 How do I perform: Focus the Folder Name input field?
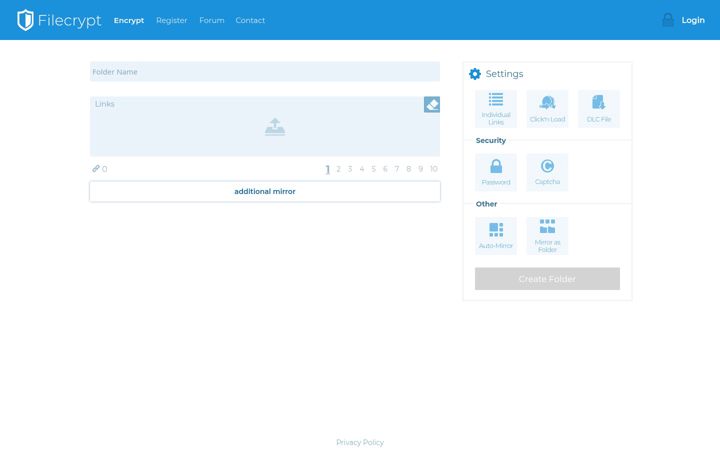tap(265, 72)
